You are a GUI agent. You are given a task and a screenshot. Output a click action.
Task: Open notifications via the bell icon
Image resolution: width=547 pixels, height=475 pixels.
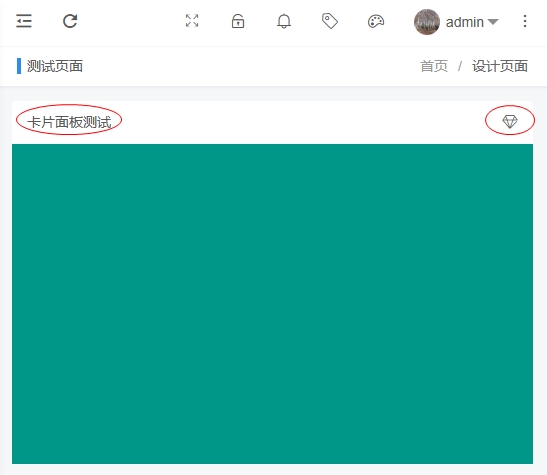click(x=284, y=21)
